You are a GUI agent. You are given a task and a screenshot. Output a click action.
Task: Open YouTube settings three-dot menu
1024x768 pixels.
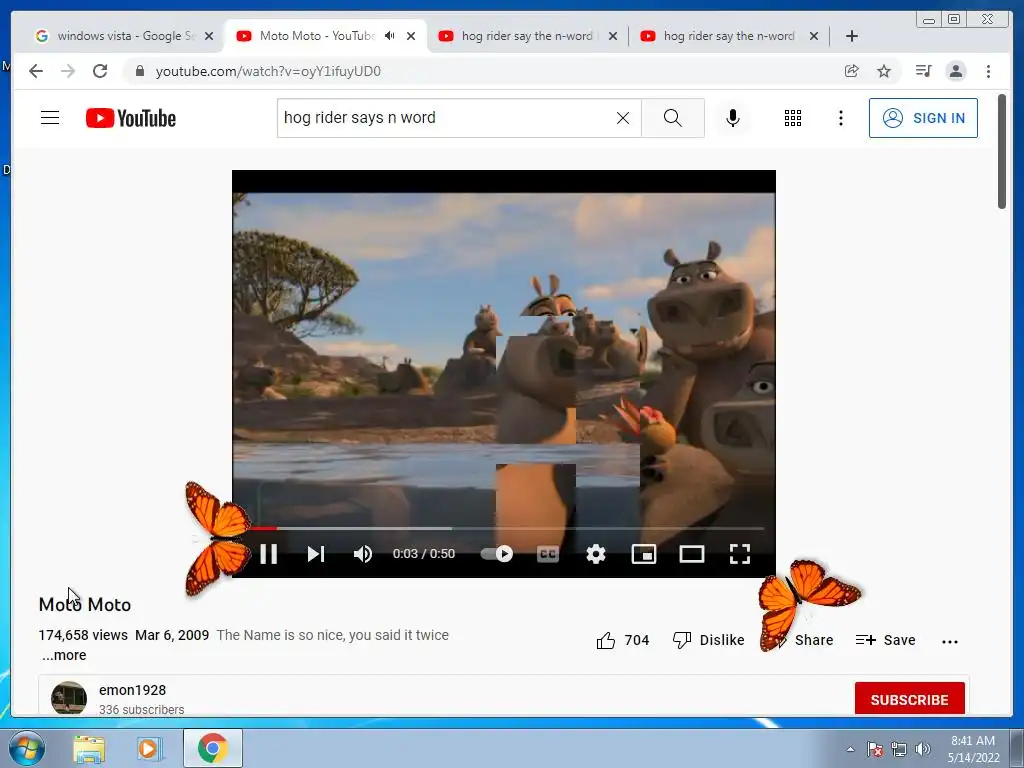pos(840,118)
